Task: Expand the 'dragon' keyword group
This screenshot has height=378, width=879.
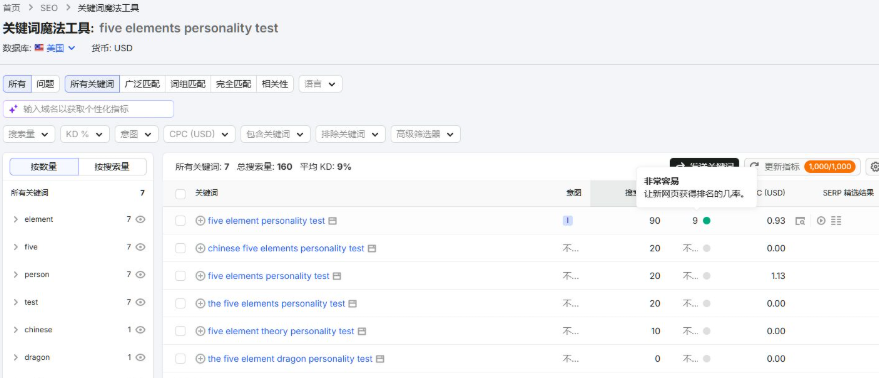Action: (16, 357)
